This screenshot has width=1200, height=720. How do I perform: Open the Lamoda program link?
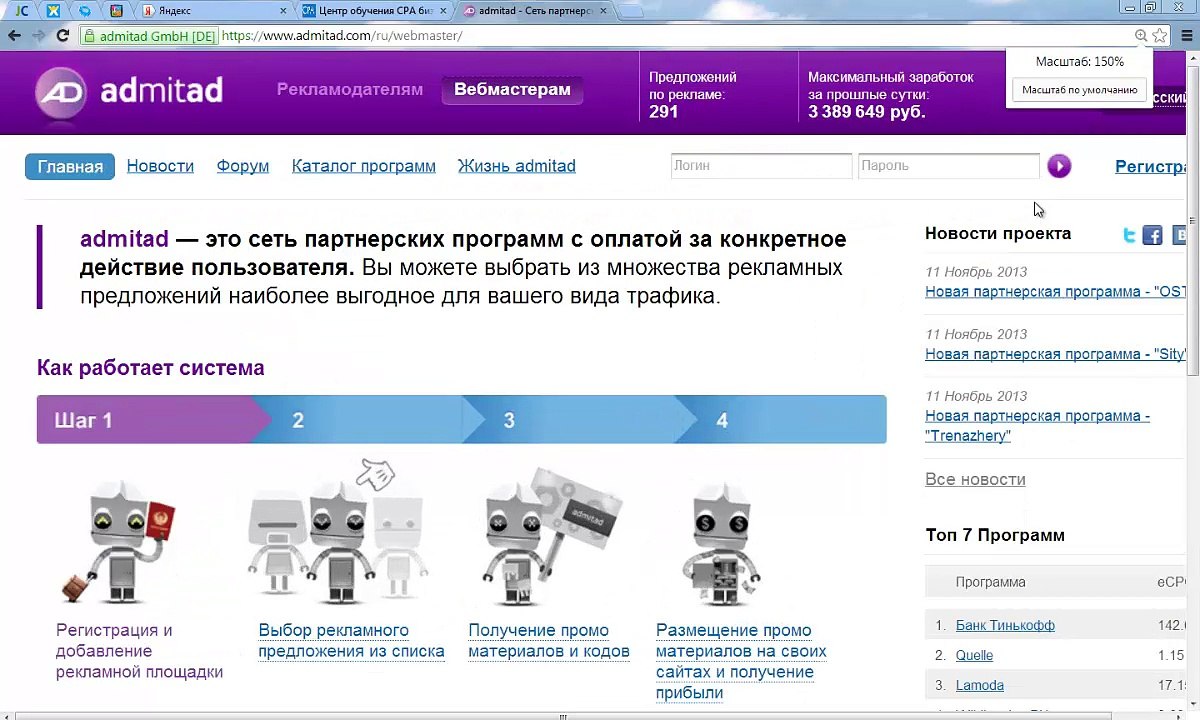tap(980, 685)
